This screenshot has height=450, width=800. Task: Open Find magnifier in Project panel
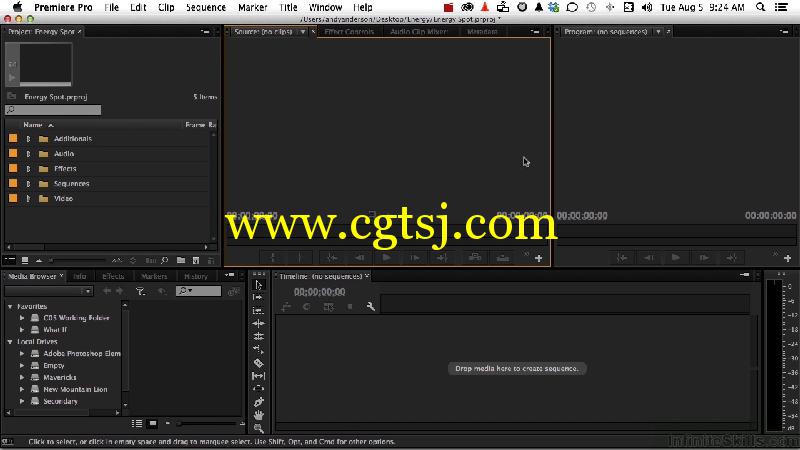coord(164,260)
